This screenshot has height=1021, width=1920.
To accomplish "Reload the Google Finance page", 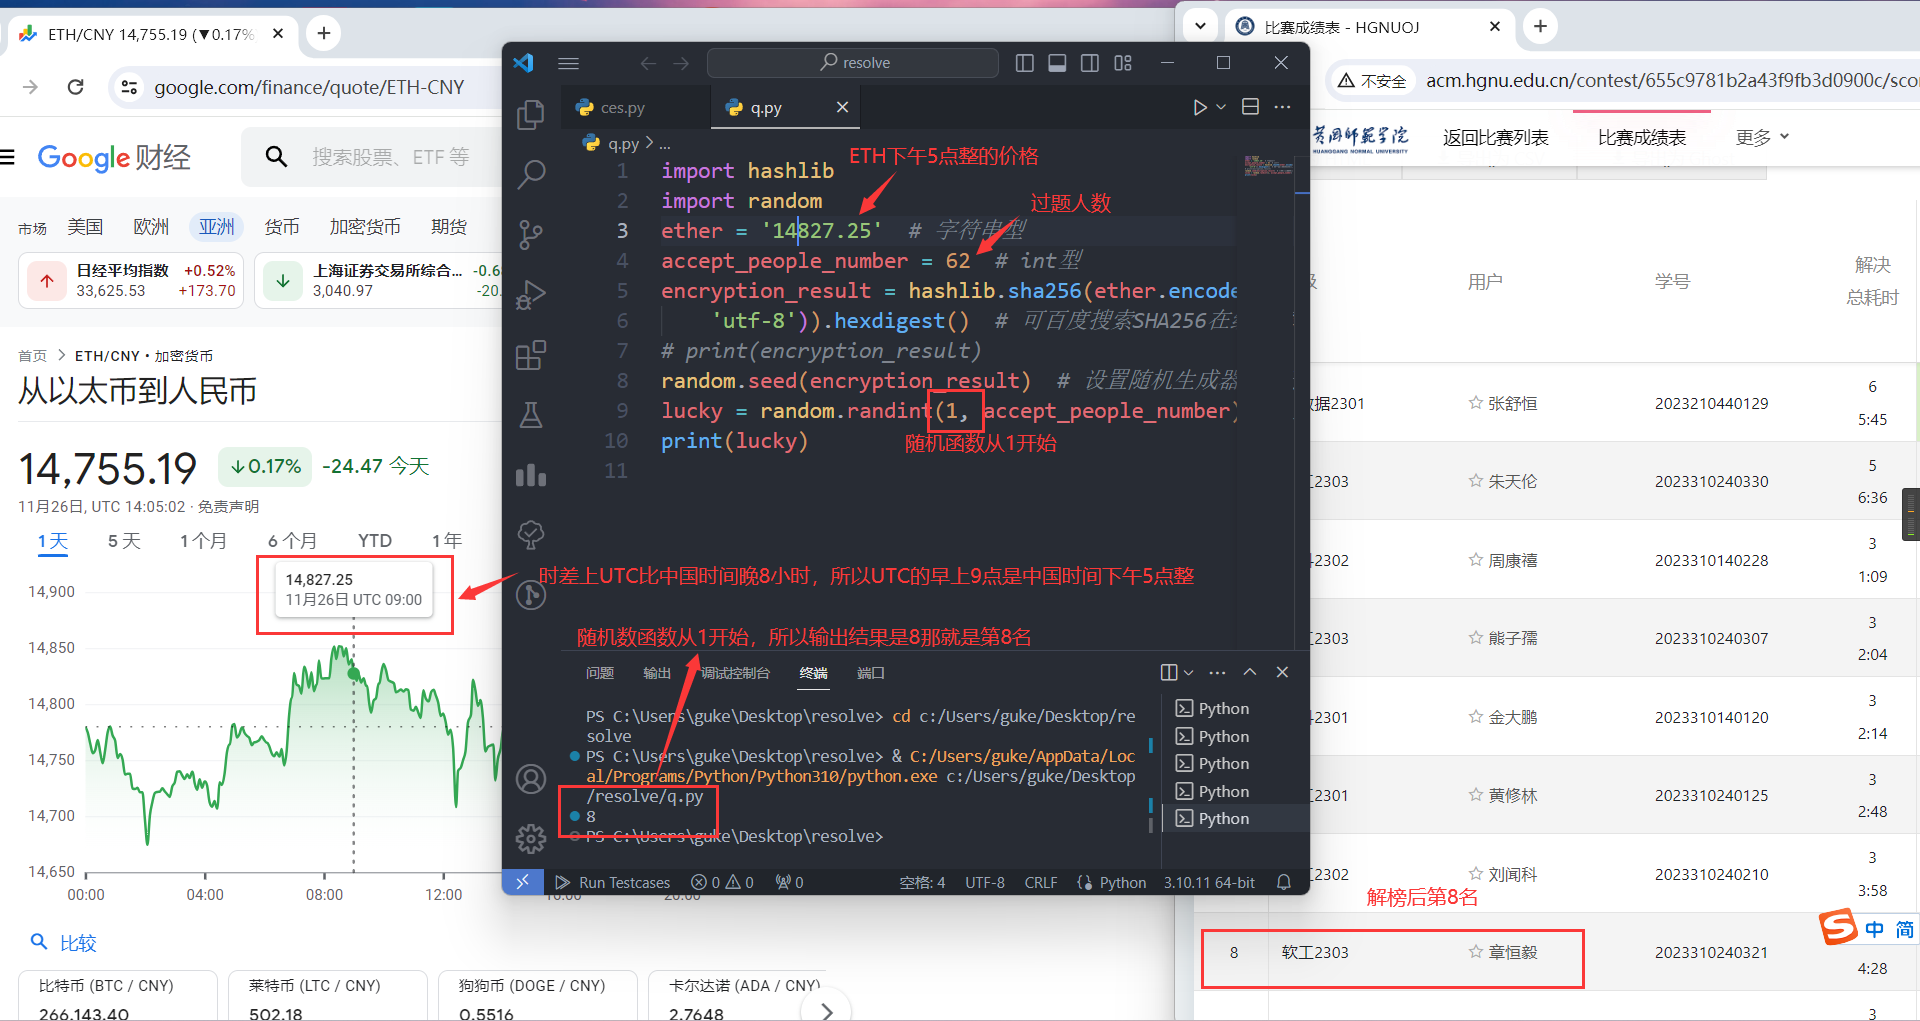I will [75, 87].
